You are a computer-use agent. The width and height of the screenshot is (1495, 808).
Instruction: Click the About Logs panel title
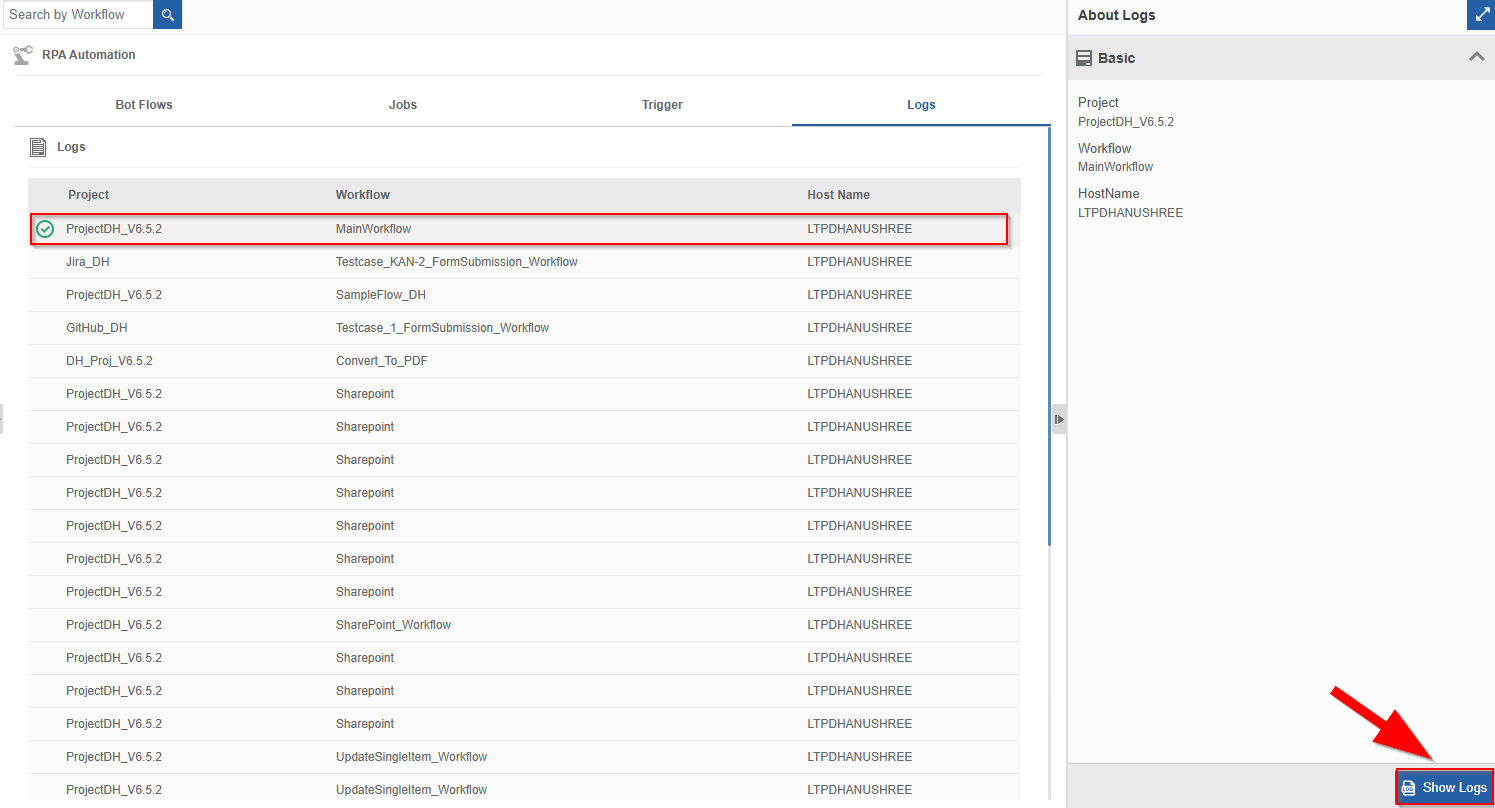point(1117,15)
